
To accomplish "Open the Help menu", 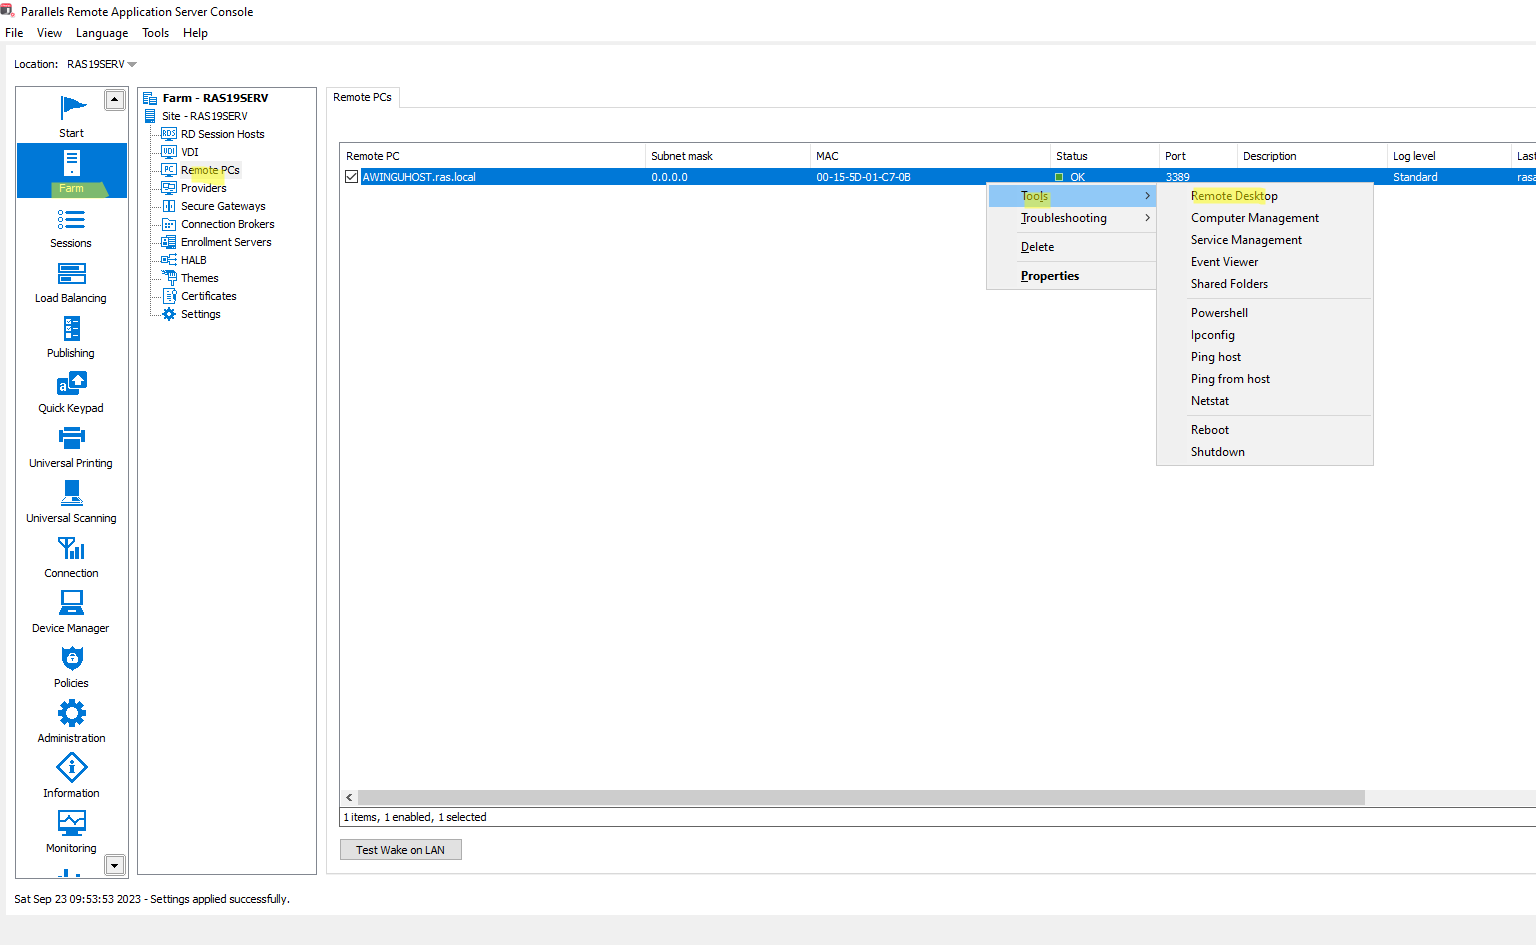I will [x=195, y=33].
